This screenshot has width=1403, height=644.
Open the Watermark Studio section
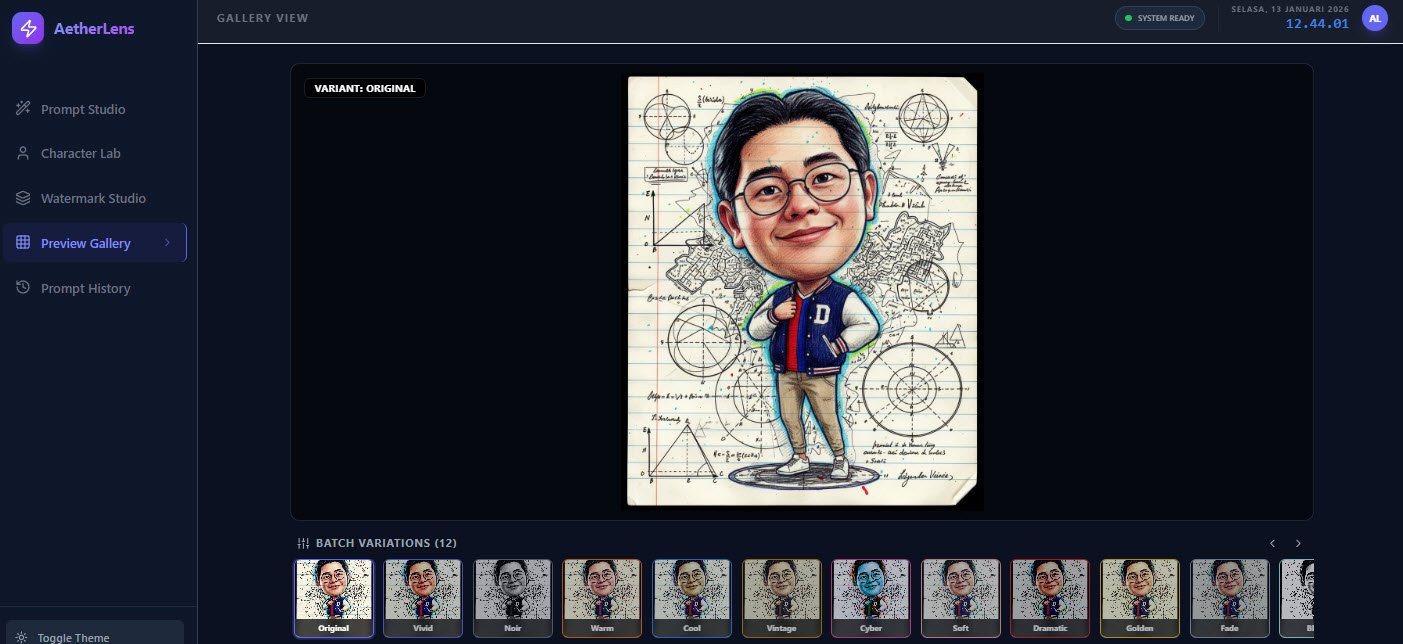pyautogui.click(x=95, y=198)
